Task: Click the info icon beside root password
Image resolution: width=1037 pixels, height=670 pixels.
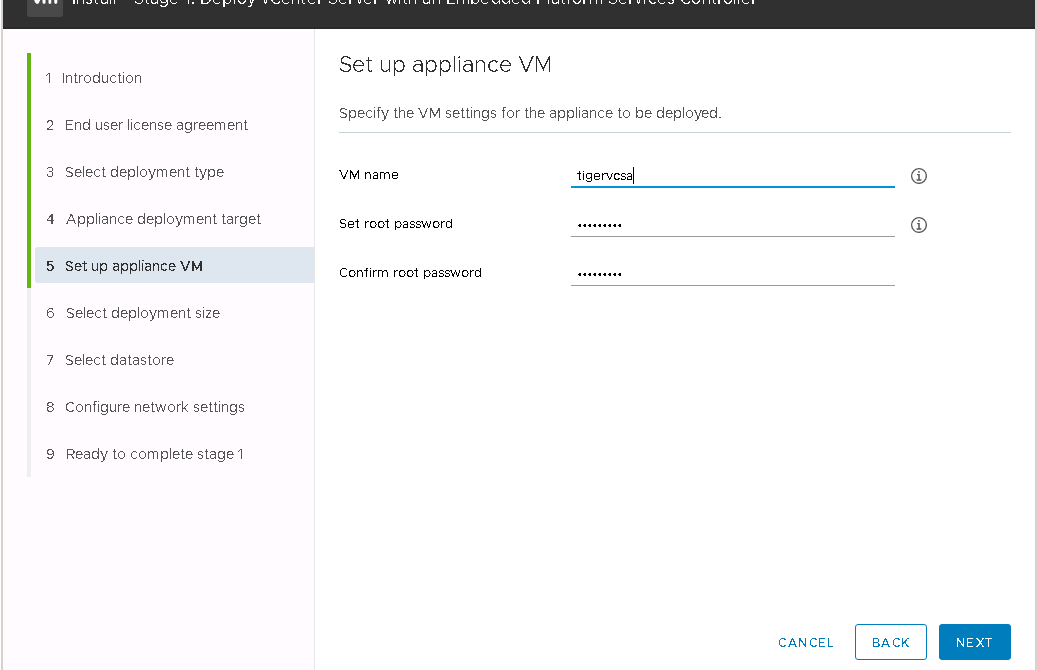Action: pyautogui.click(x=919, y=225)
